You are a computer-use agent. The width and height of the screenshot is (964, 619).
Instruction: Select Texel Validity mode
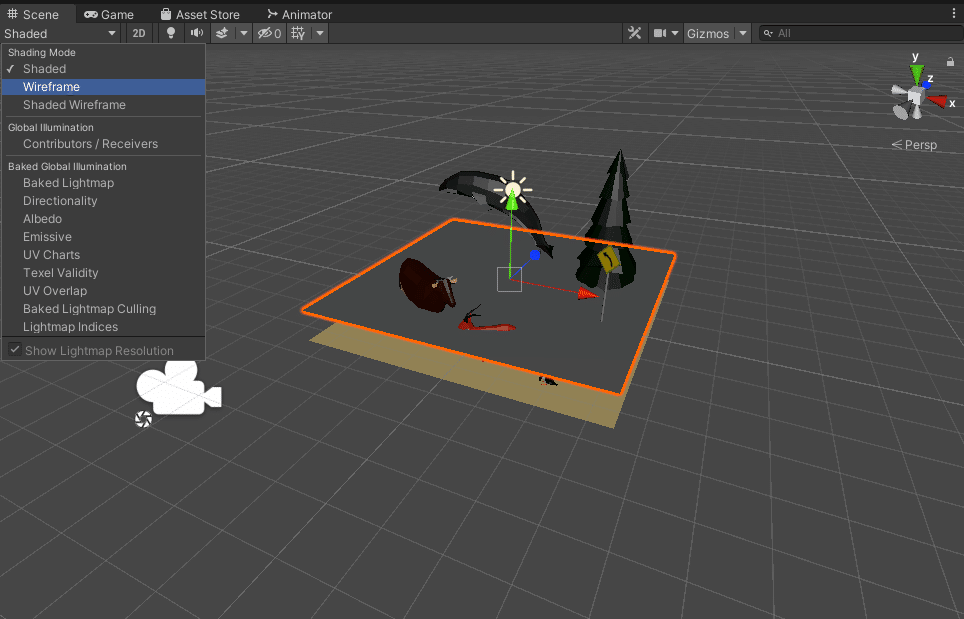103,272
